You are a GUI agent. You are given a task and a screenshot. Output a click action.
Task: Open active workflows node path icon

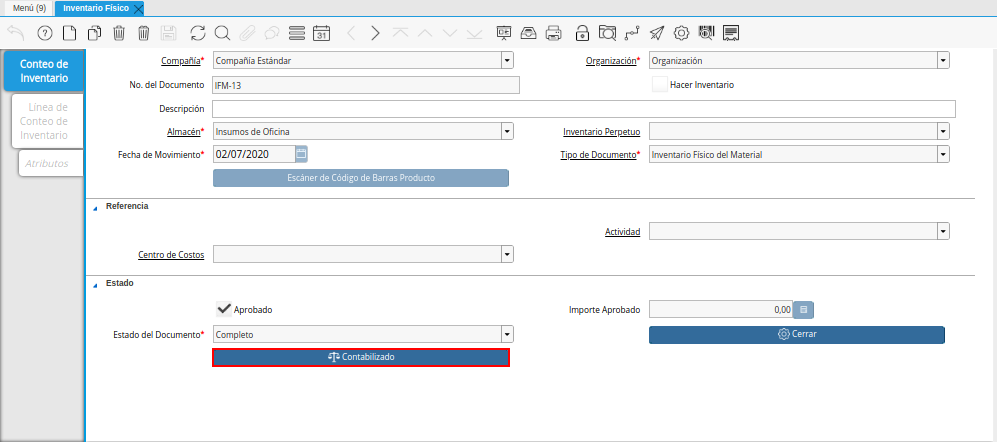[x=633, y=33]
